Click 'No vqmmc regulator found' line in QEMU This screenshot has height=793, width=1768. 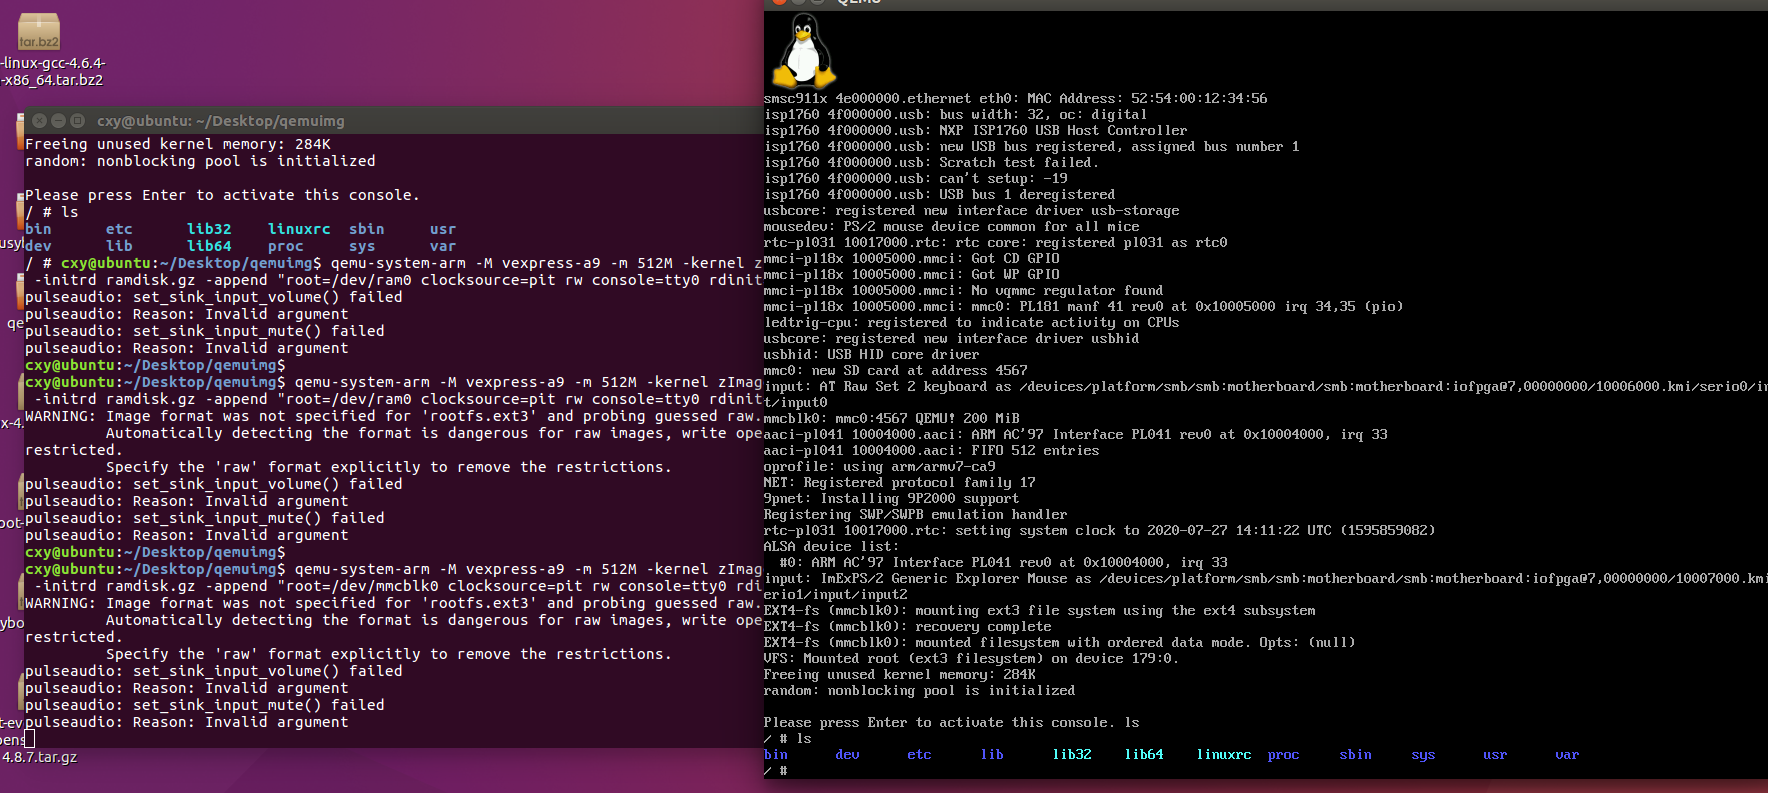pos(964,291)
